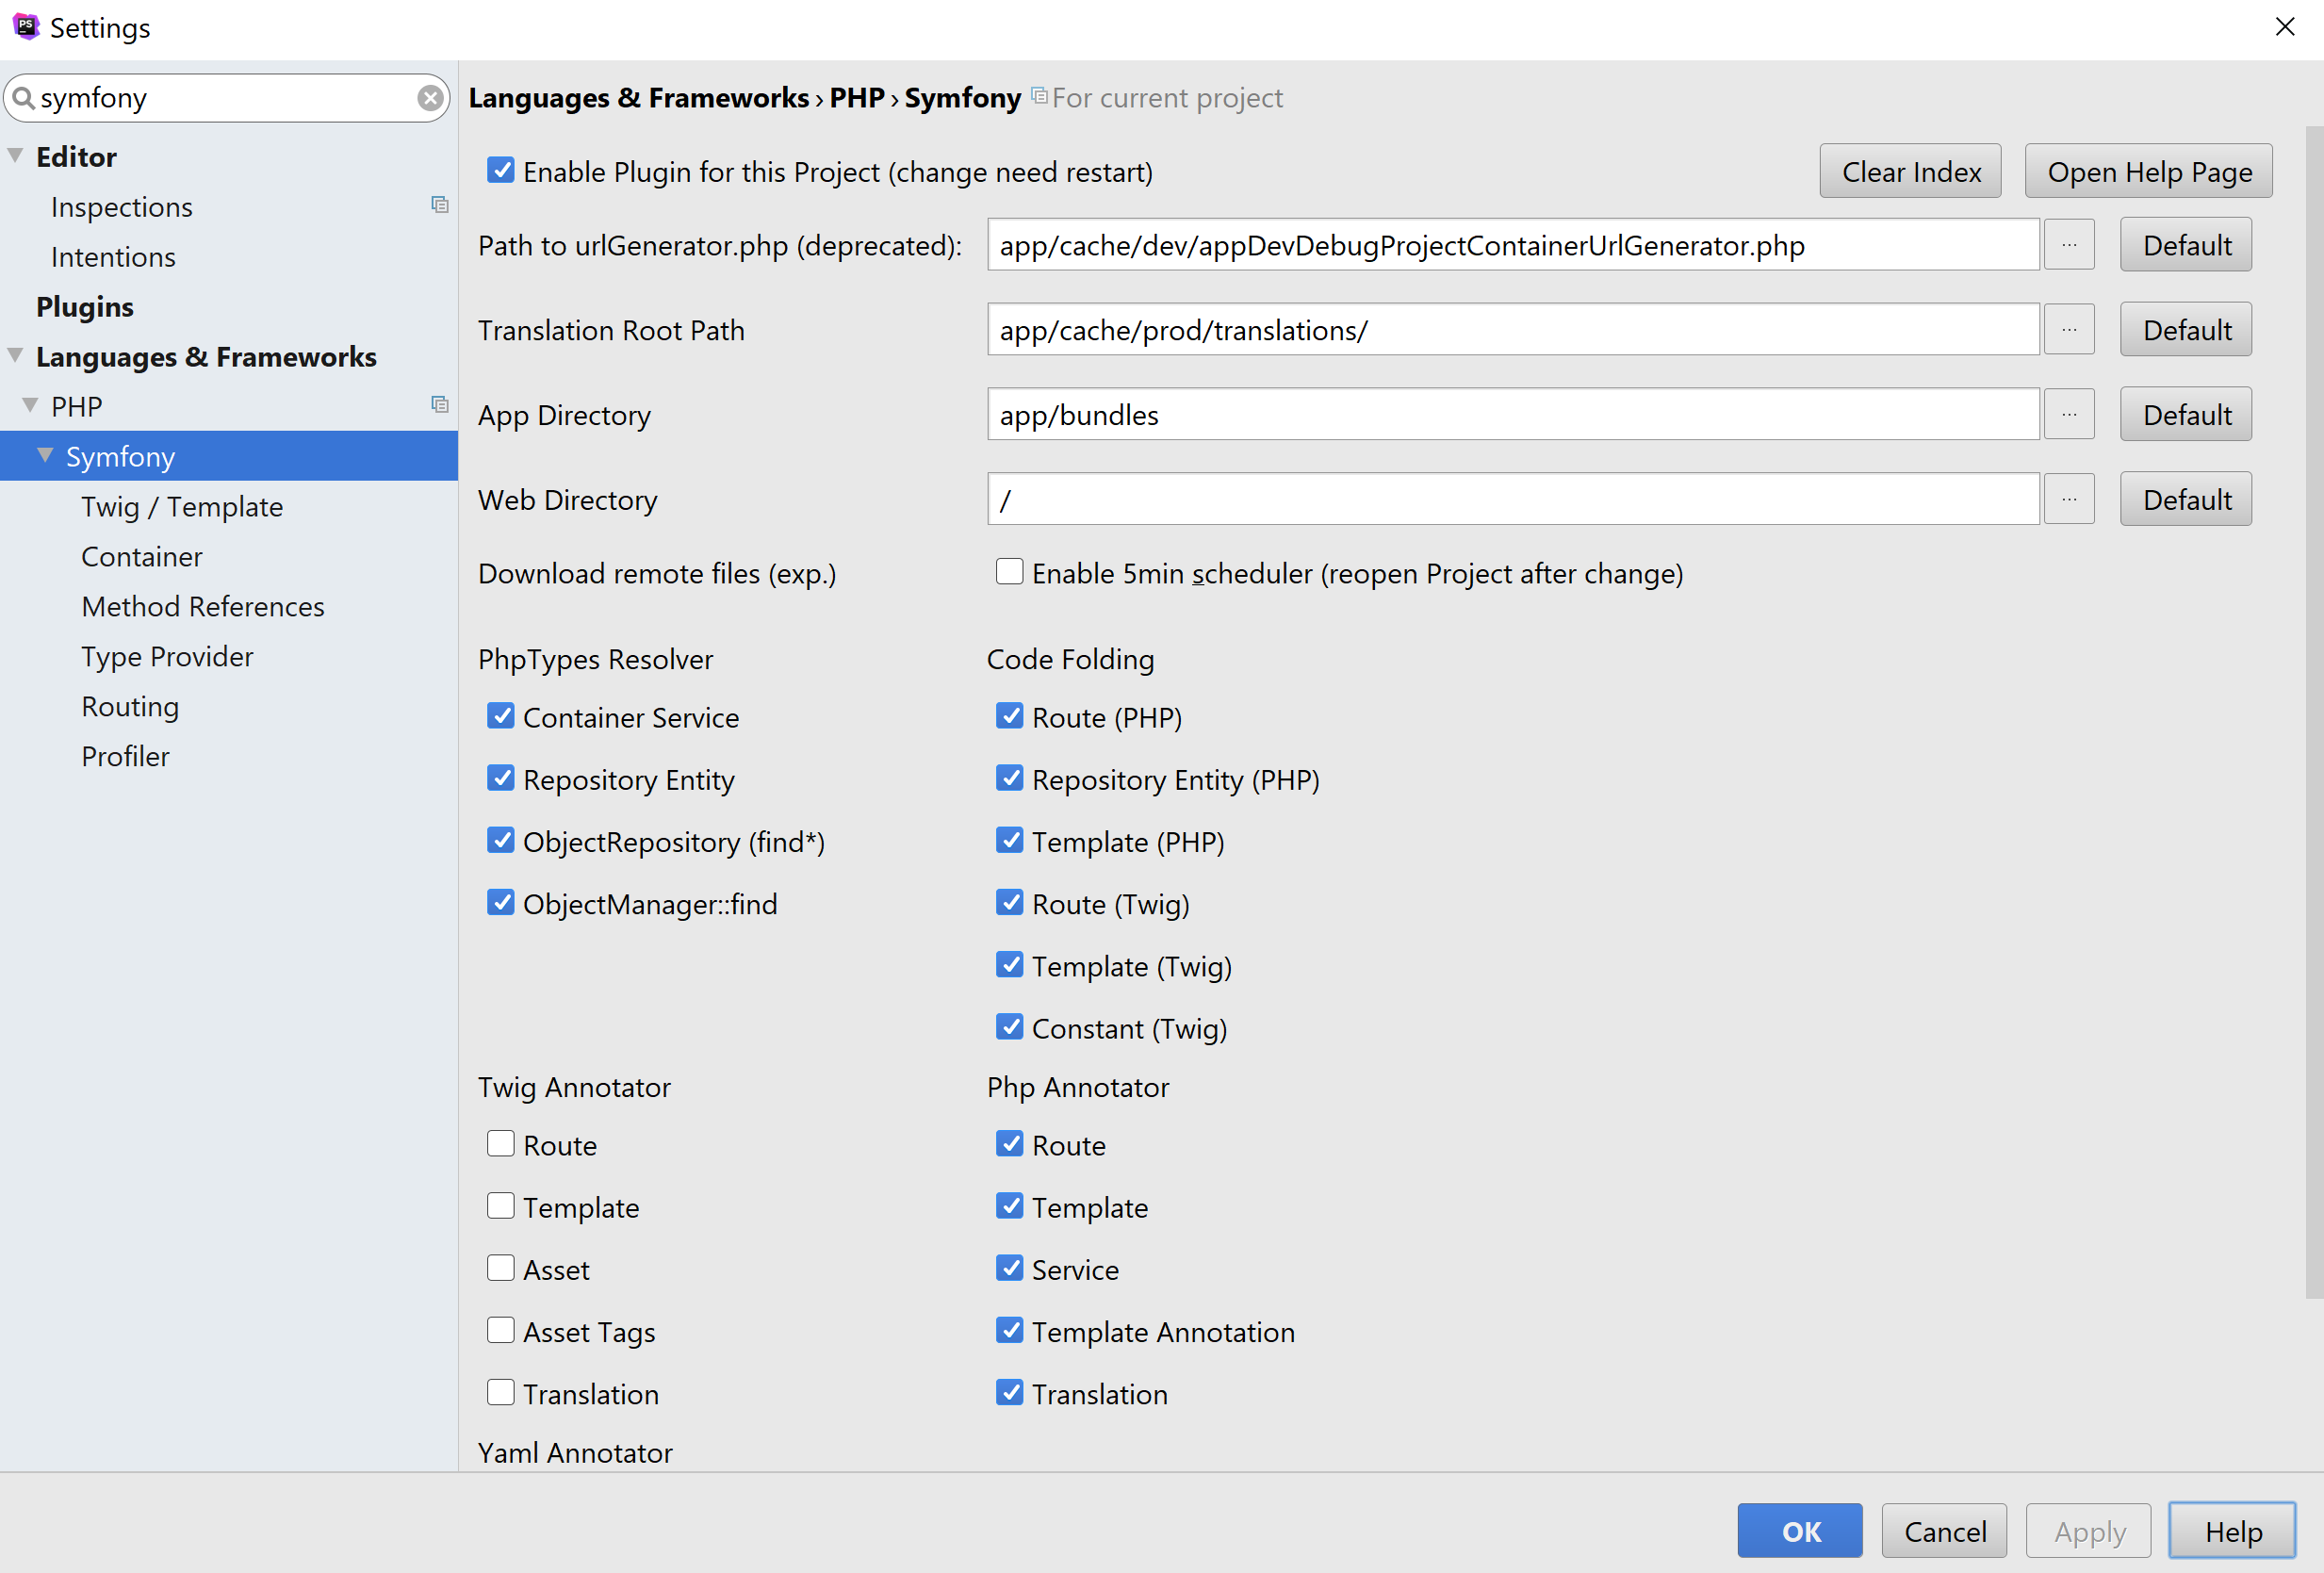This screenshot has height=1573, width=2324.
Task: Open Profiler settings
Action: coord(125,757)
